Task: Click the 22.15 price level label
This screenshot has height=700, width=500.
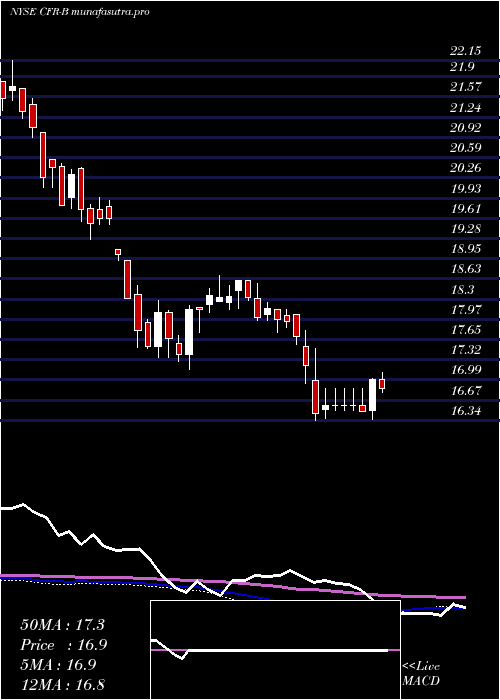Action: (x=466, y=51)
